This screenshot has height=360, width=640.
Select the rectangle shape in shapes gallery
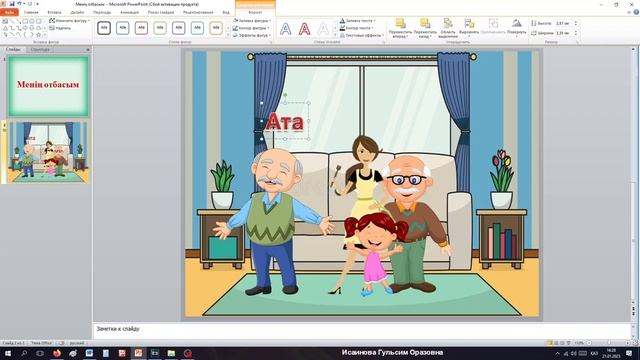click(25, 21)
